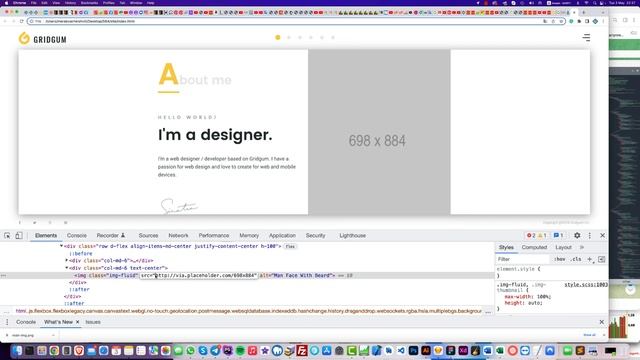
Task: Open the Lighthouse tab
Action: [x=353, y=236]
